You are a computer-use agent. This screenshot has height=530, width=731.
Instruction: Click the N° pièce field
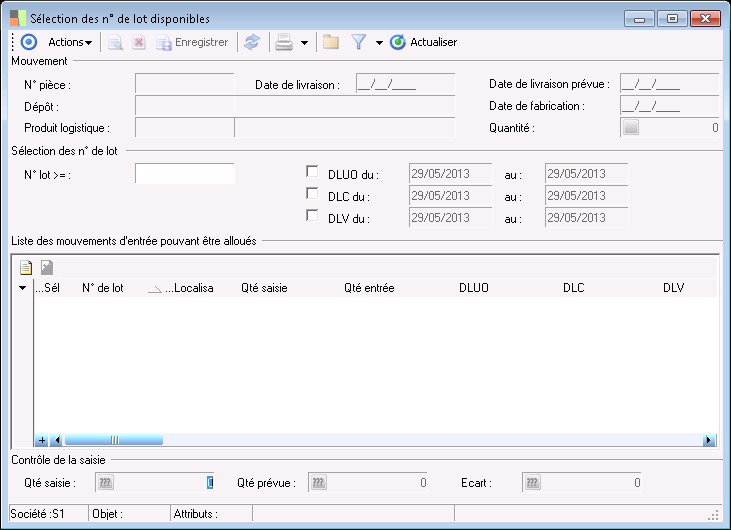185,84
